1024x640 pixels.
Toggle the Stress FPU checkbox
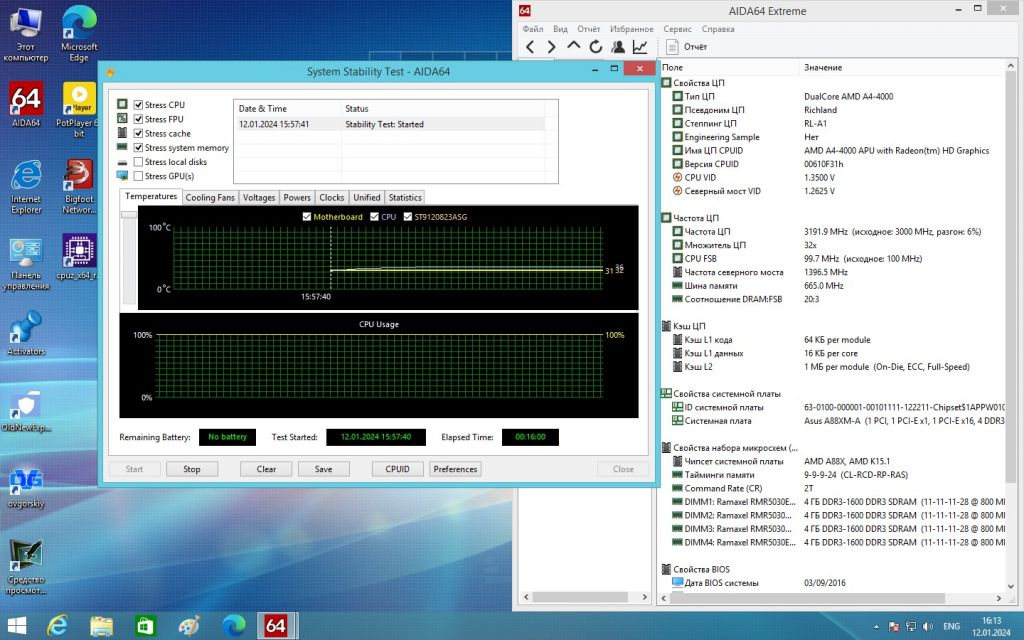[138, 119]
